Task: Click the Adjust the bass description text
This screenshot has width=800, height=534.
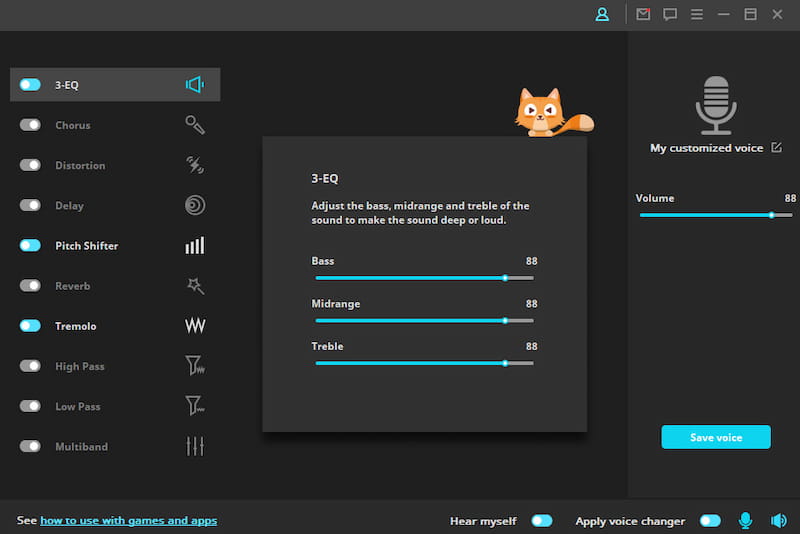Action: [x=420, y=213]
